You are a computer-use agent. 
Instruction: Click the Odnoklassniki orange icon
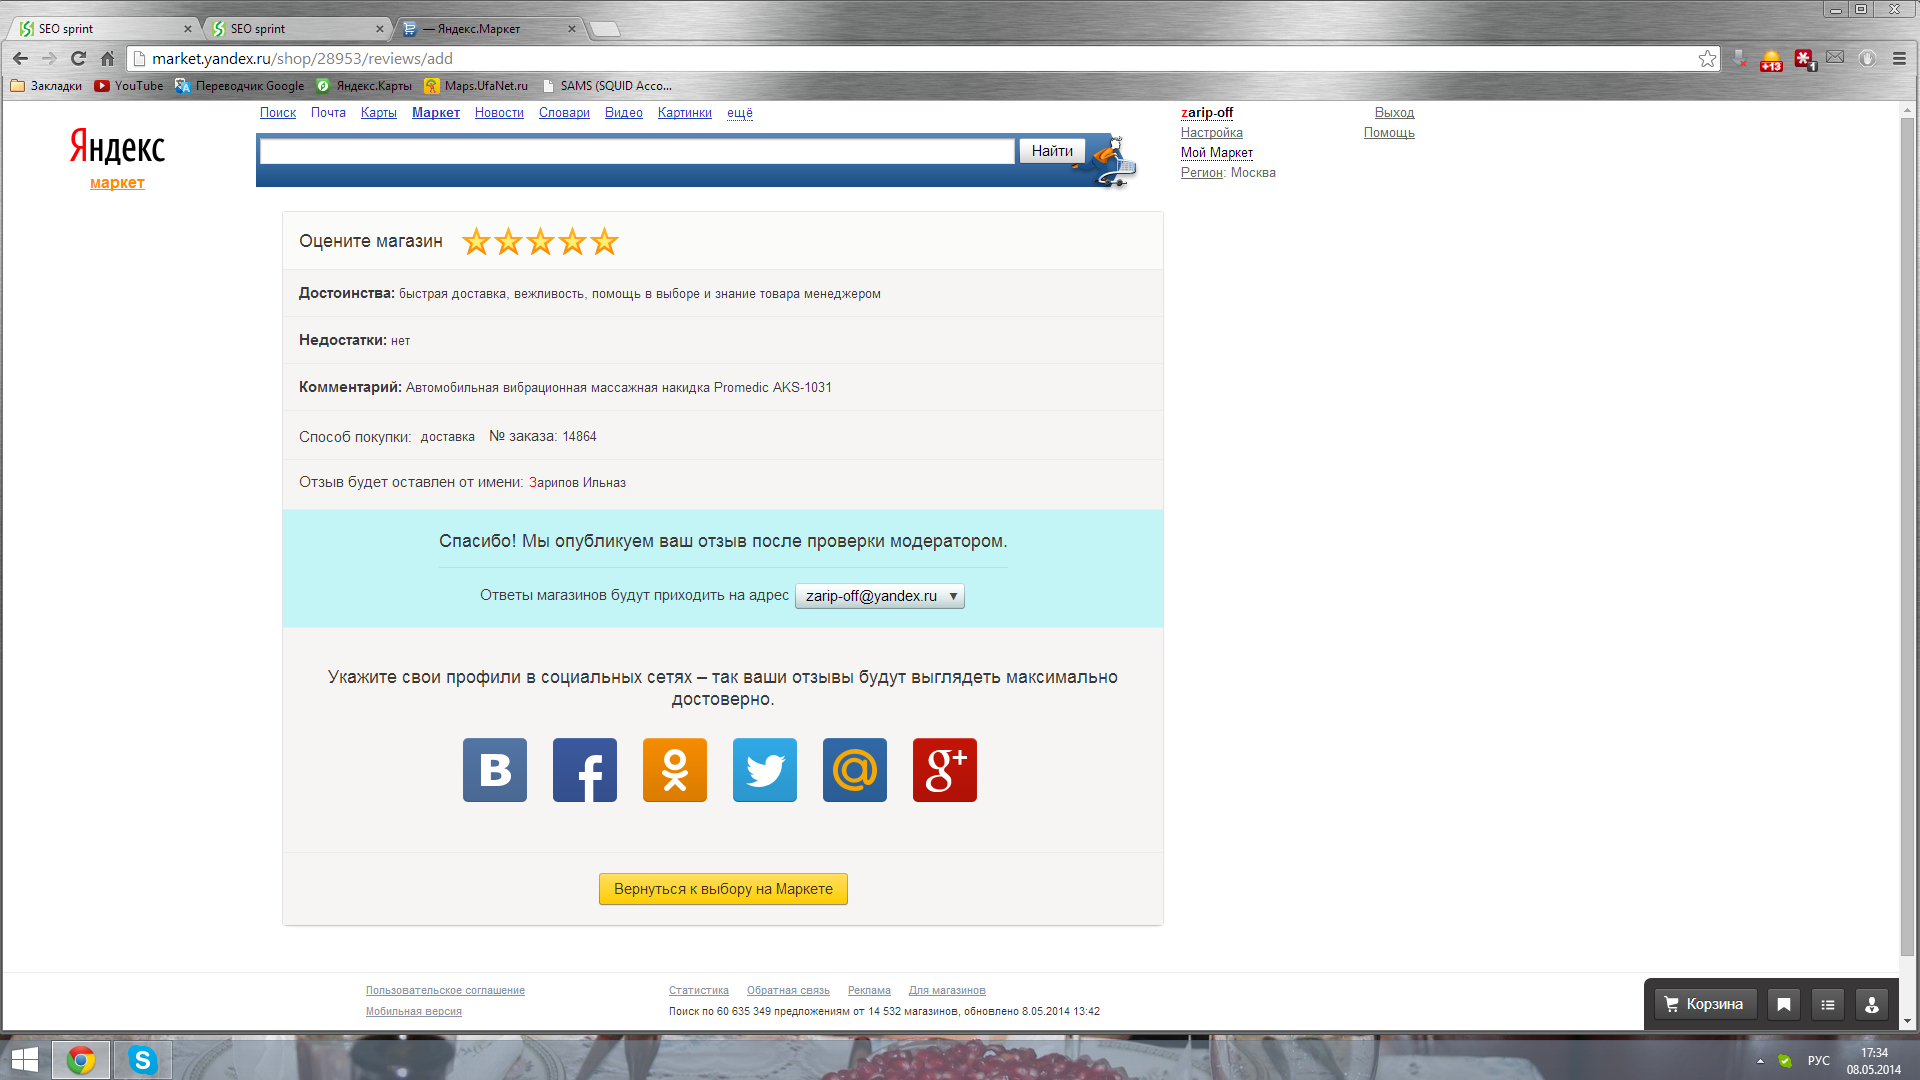point(674,770)
